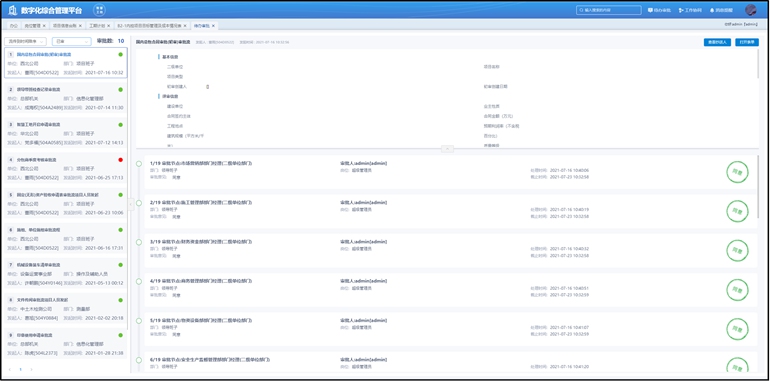Screen dimensions: 770x381
Task: Click processing time 2021-07-16 10:40:06
Action: click(570, 170)
